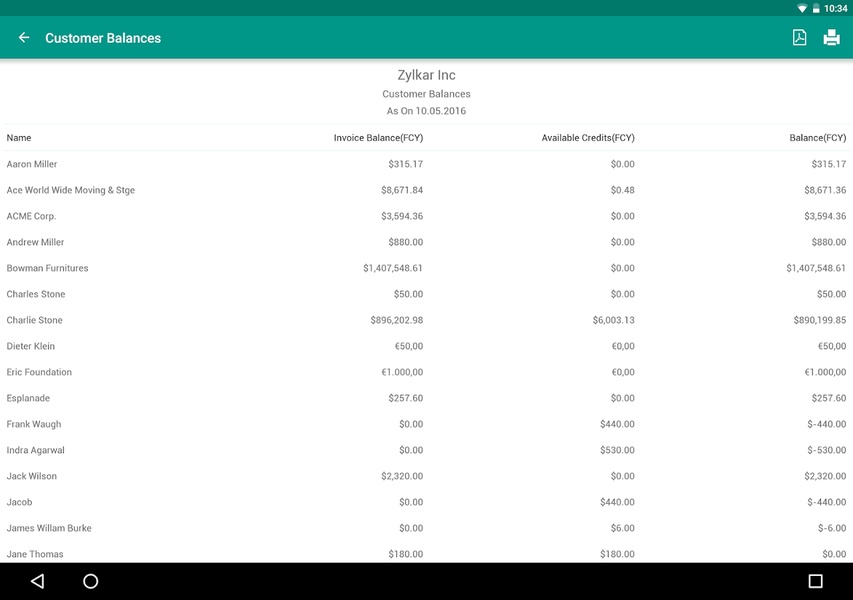853x600 pixels.
Task: Select $8,671.84 invoice balance value
Action: click(402, 190)
